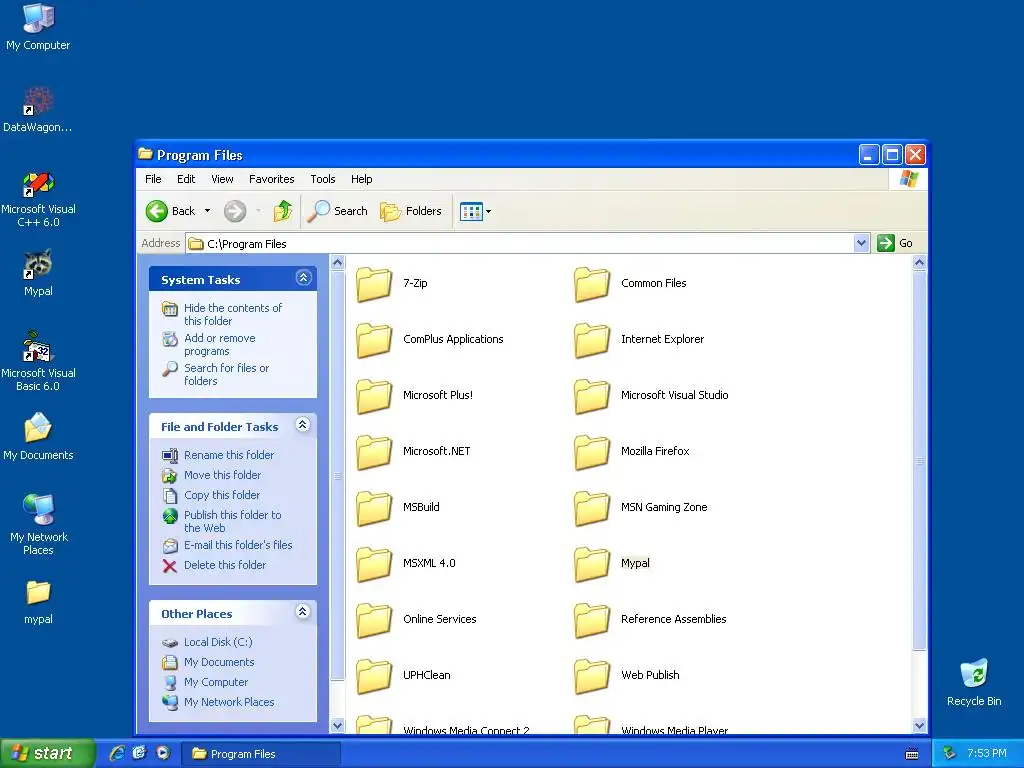The height and width of the screenshot is (768, 1024).
Task: Click Search for files or folders link
Action: click(216, 374)
